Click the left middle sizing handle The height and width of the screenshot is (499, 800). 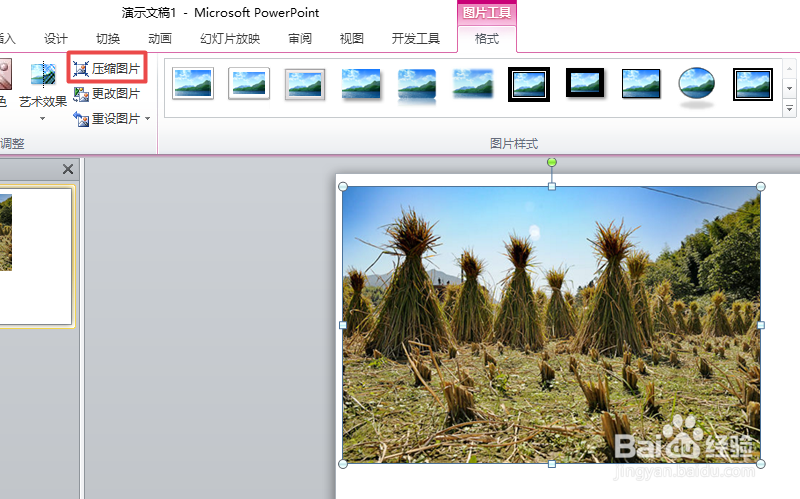pos(343,325)
